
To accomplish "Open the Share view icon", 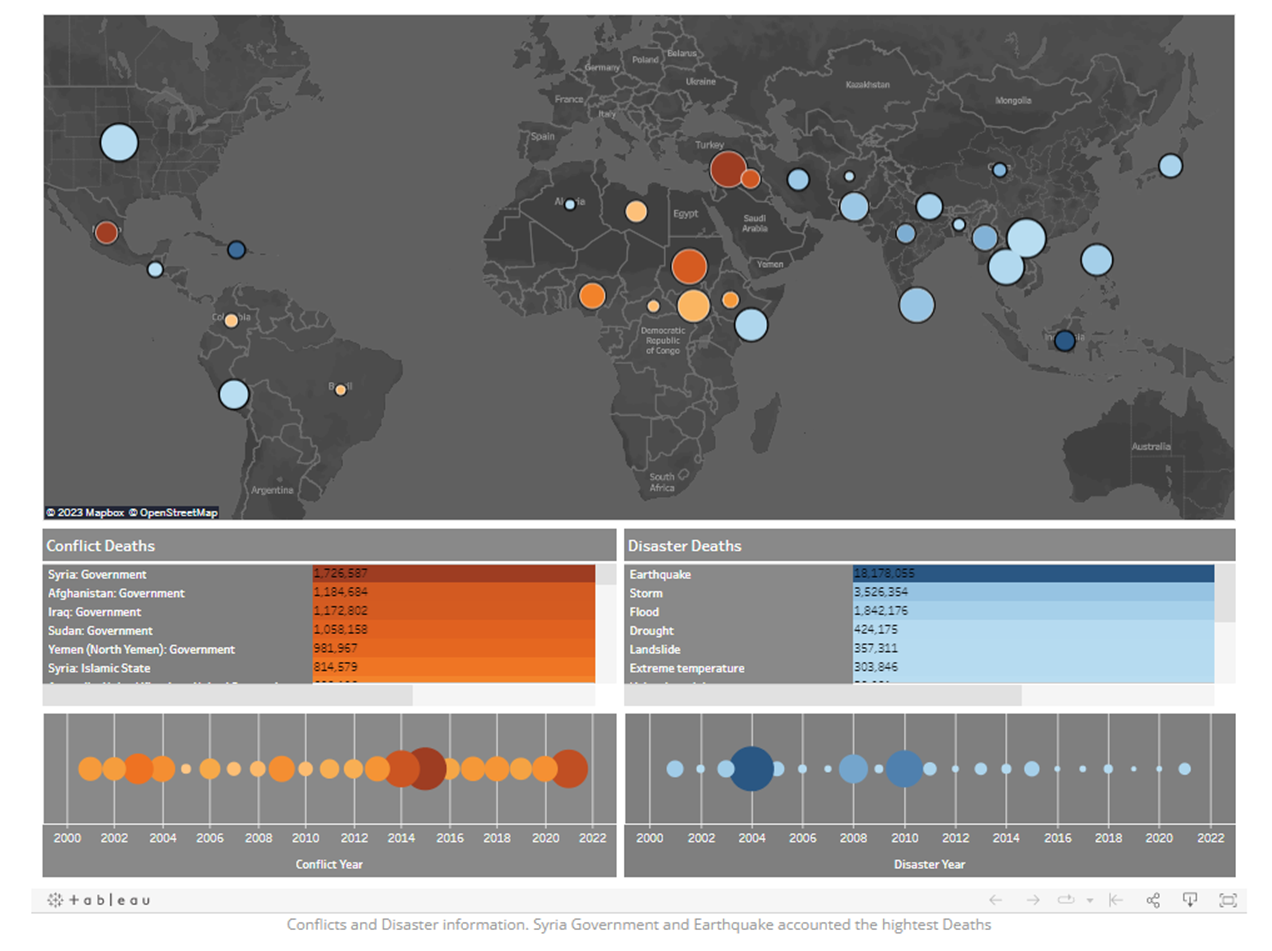I will click(x=1153, y=899).
